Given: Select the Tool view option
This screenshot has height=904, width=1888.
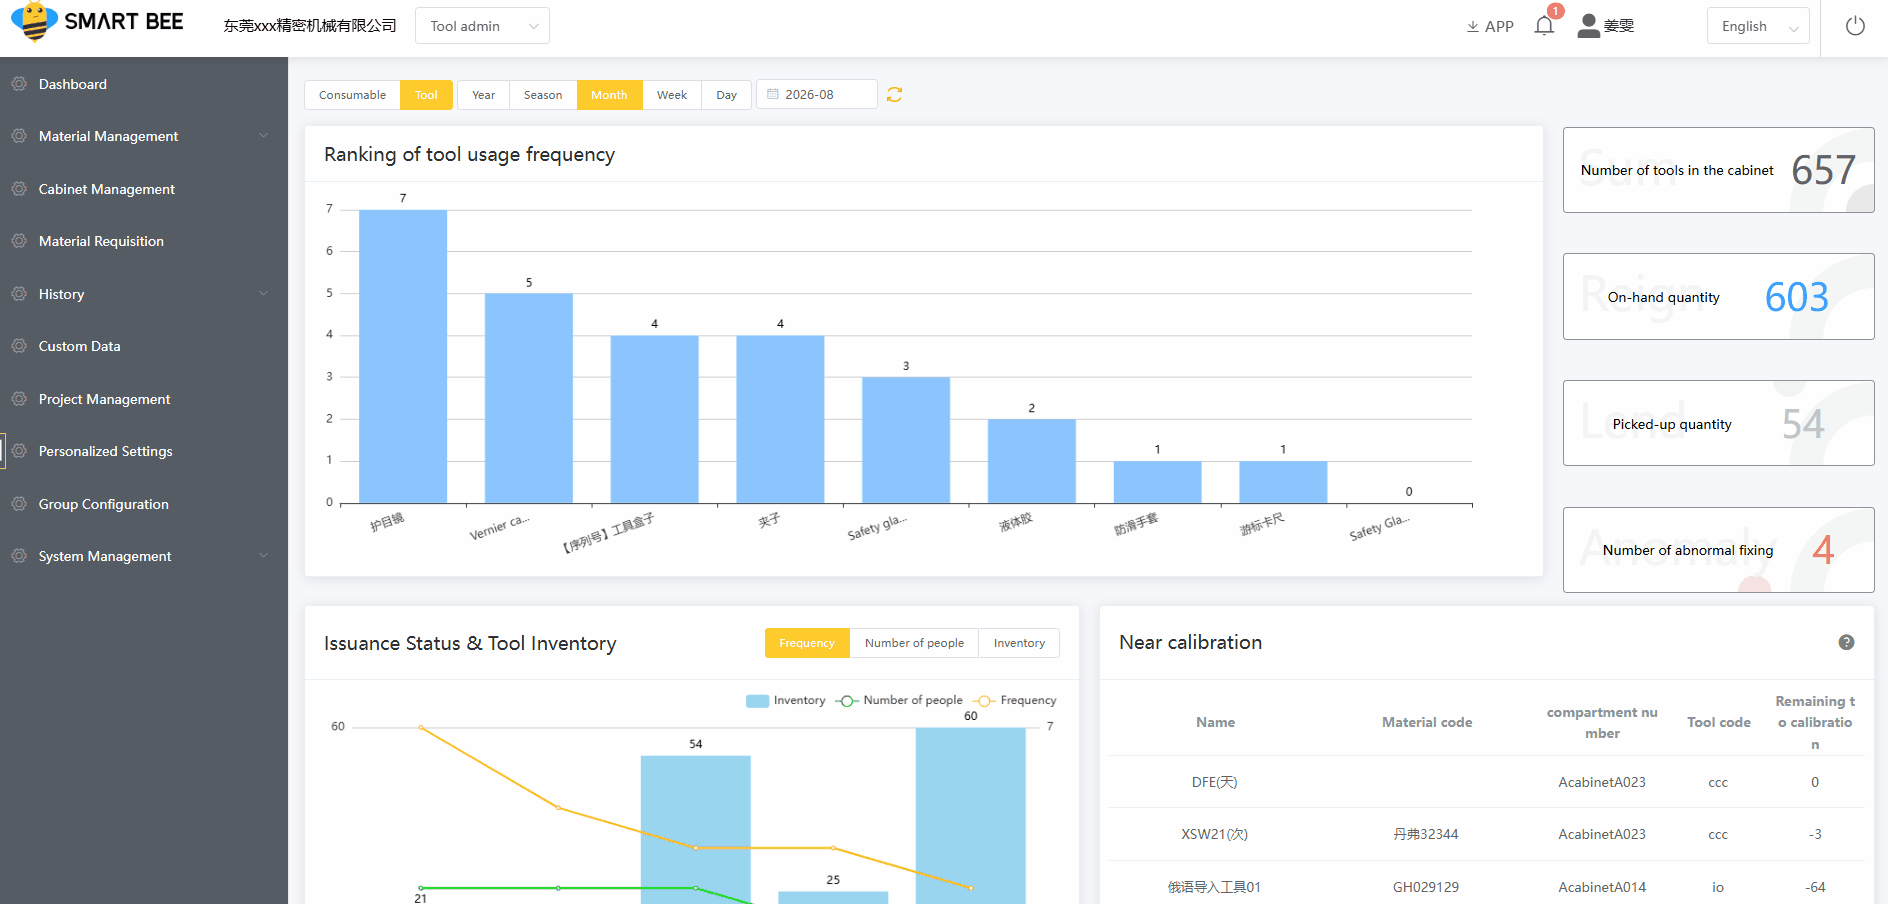Looking at the screenshot, I should [426, 95].
